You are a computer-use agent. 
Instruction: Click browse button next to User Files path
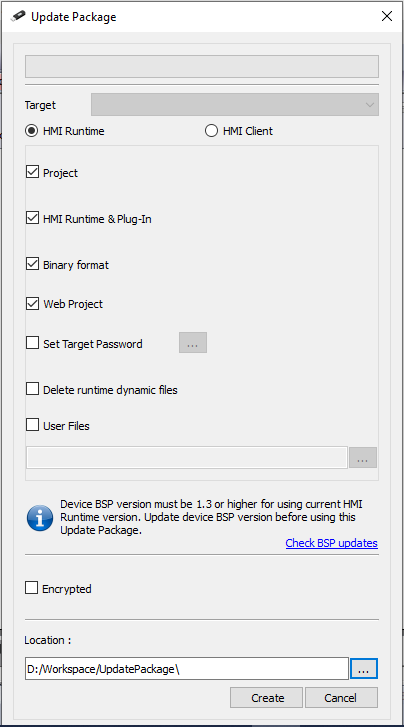(363, 458)
